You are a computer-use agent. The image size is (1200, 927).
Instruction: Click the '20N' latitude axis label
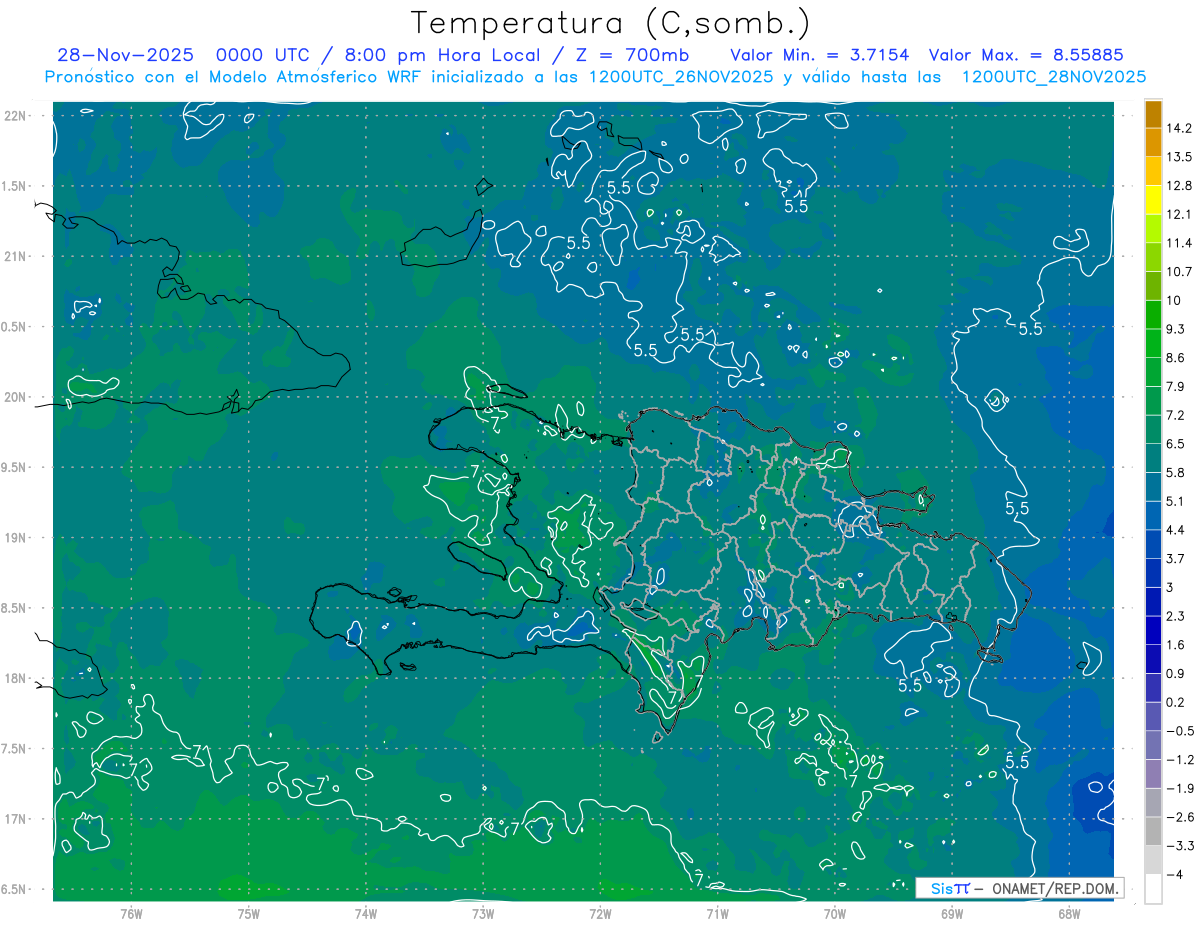[15, 397]
